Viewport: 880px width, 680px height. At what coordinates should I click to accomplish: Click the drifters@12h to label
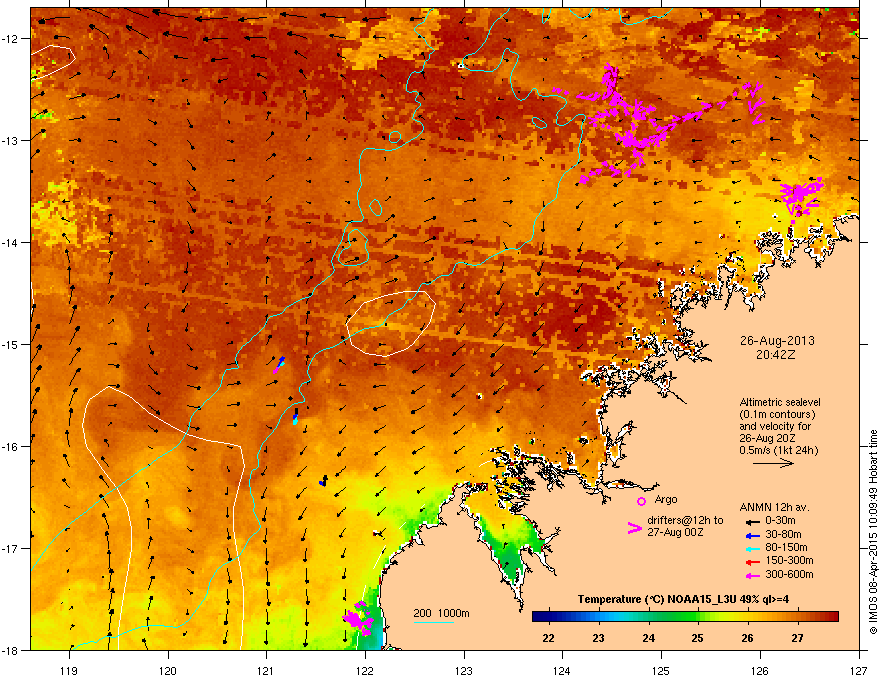tap(685, 521)
